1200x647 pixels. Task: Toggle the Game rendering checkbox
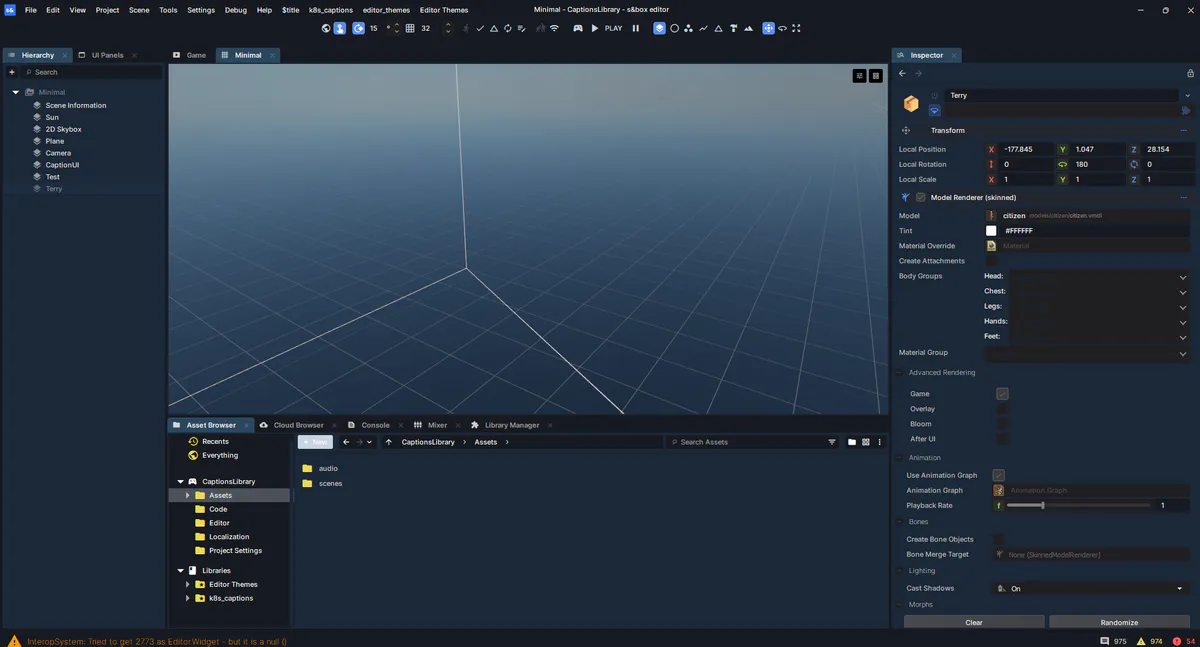pyautogui.click(x=1002, y=394)
